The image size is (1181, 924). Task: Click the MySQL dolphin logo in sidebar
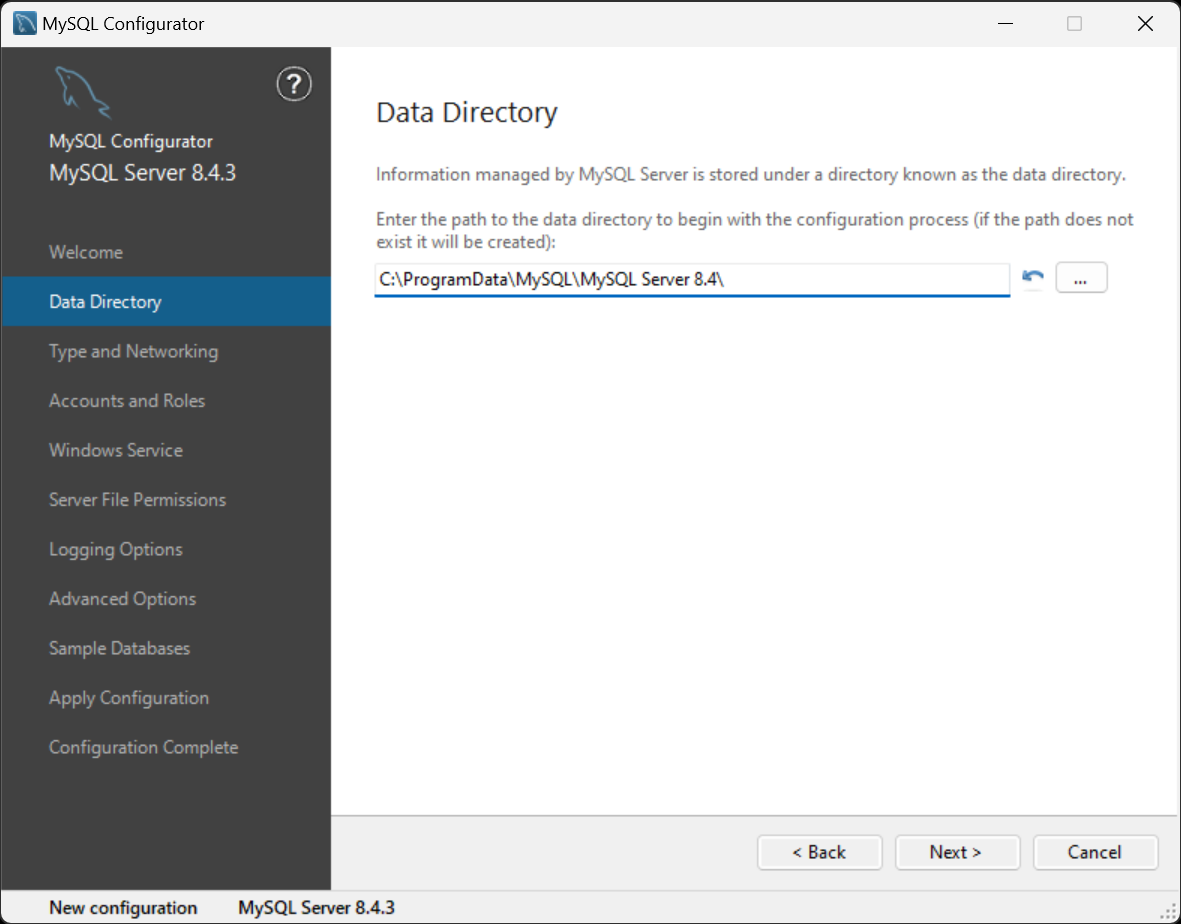(82, 93)
